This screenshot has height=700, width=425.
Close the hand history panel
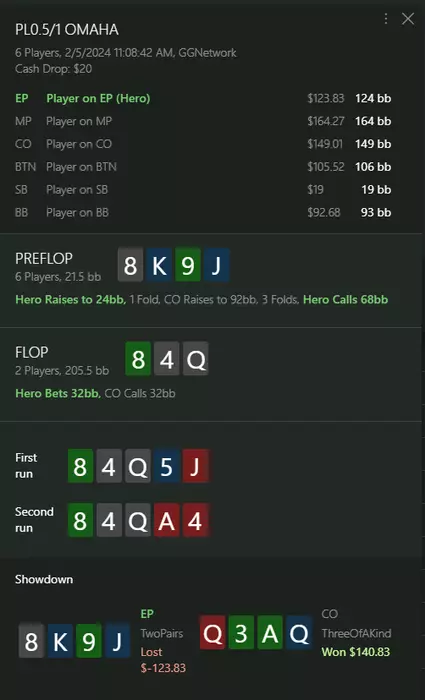(x=408, y=19)
